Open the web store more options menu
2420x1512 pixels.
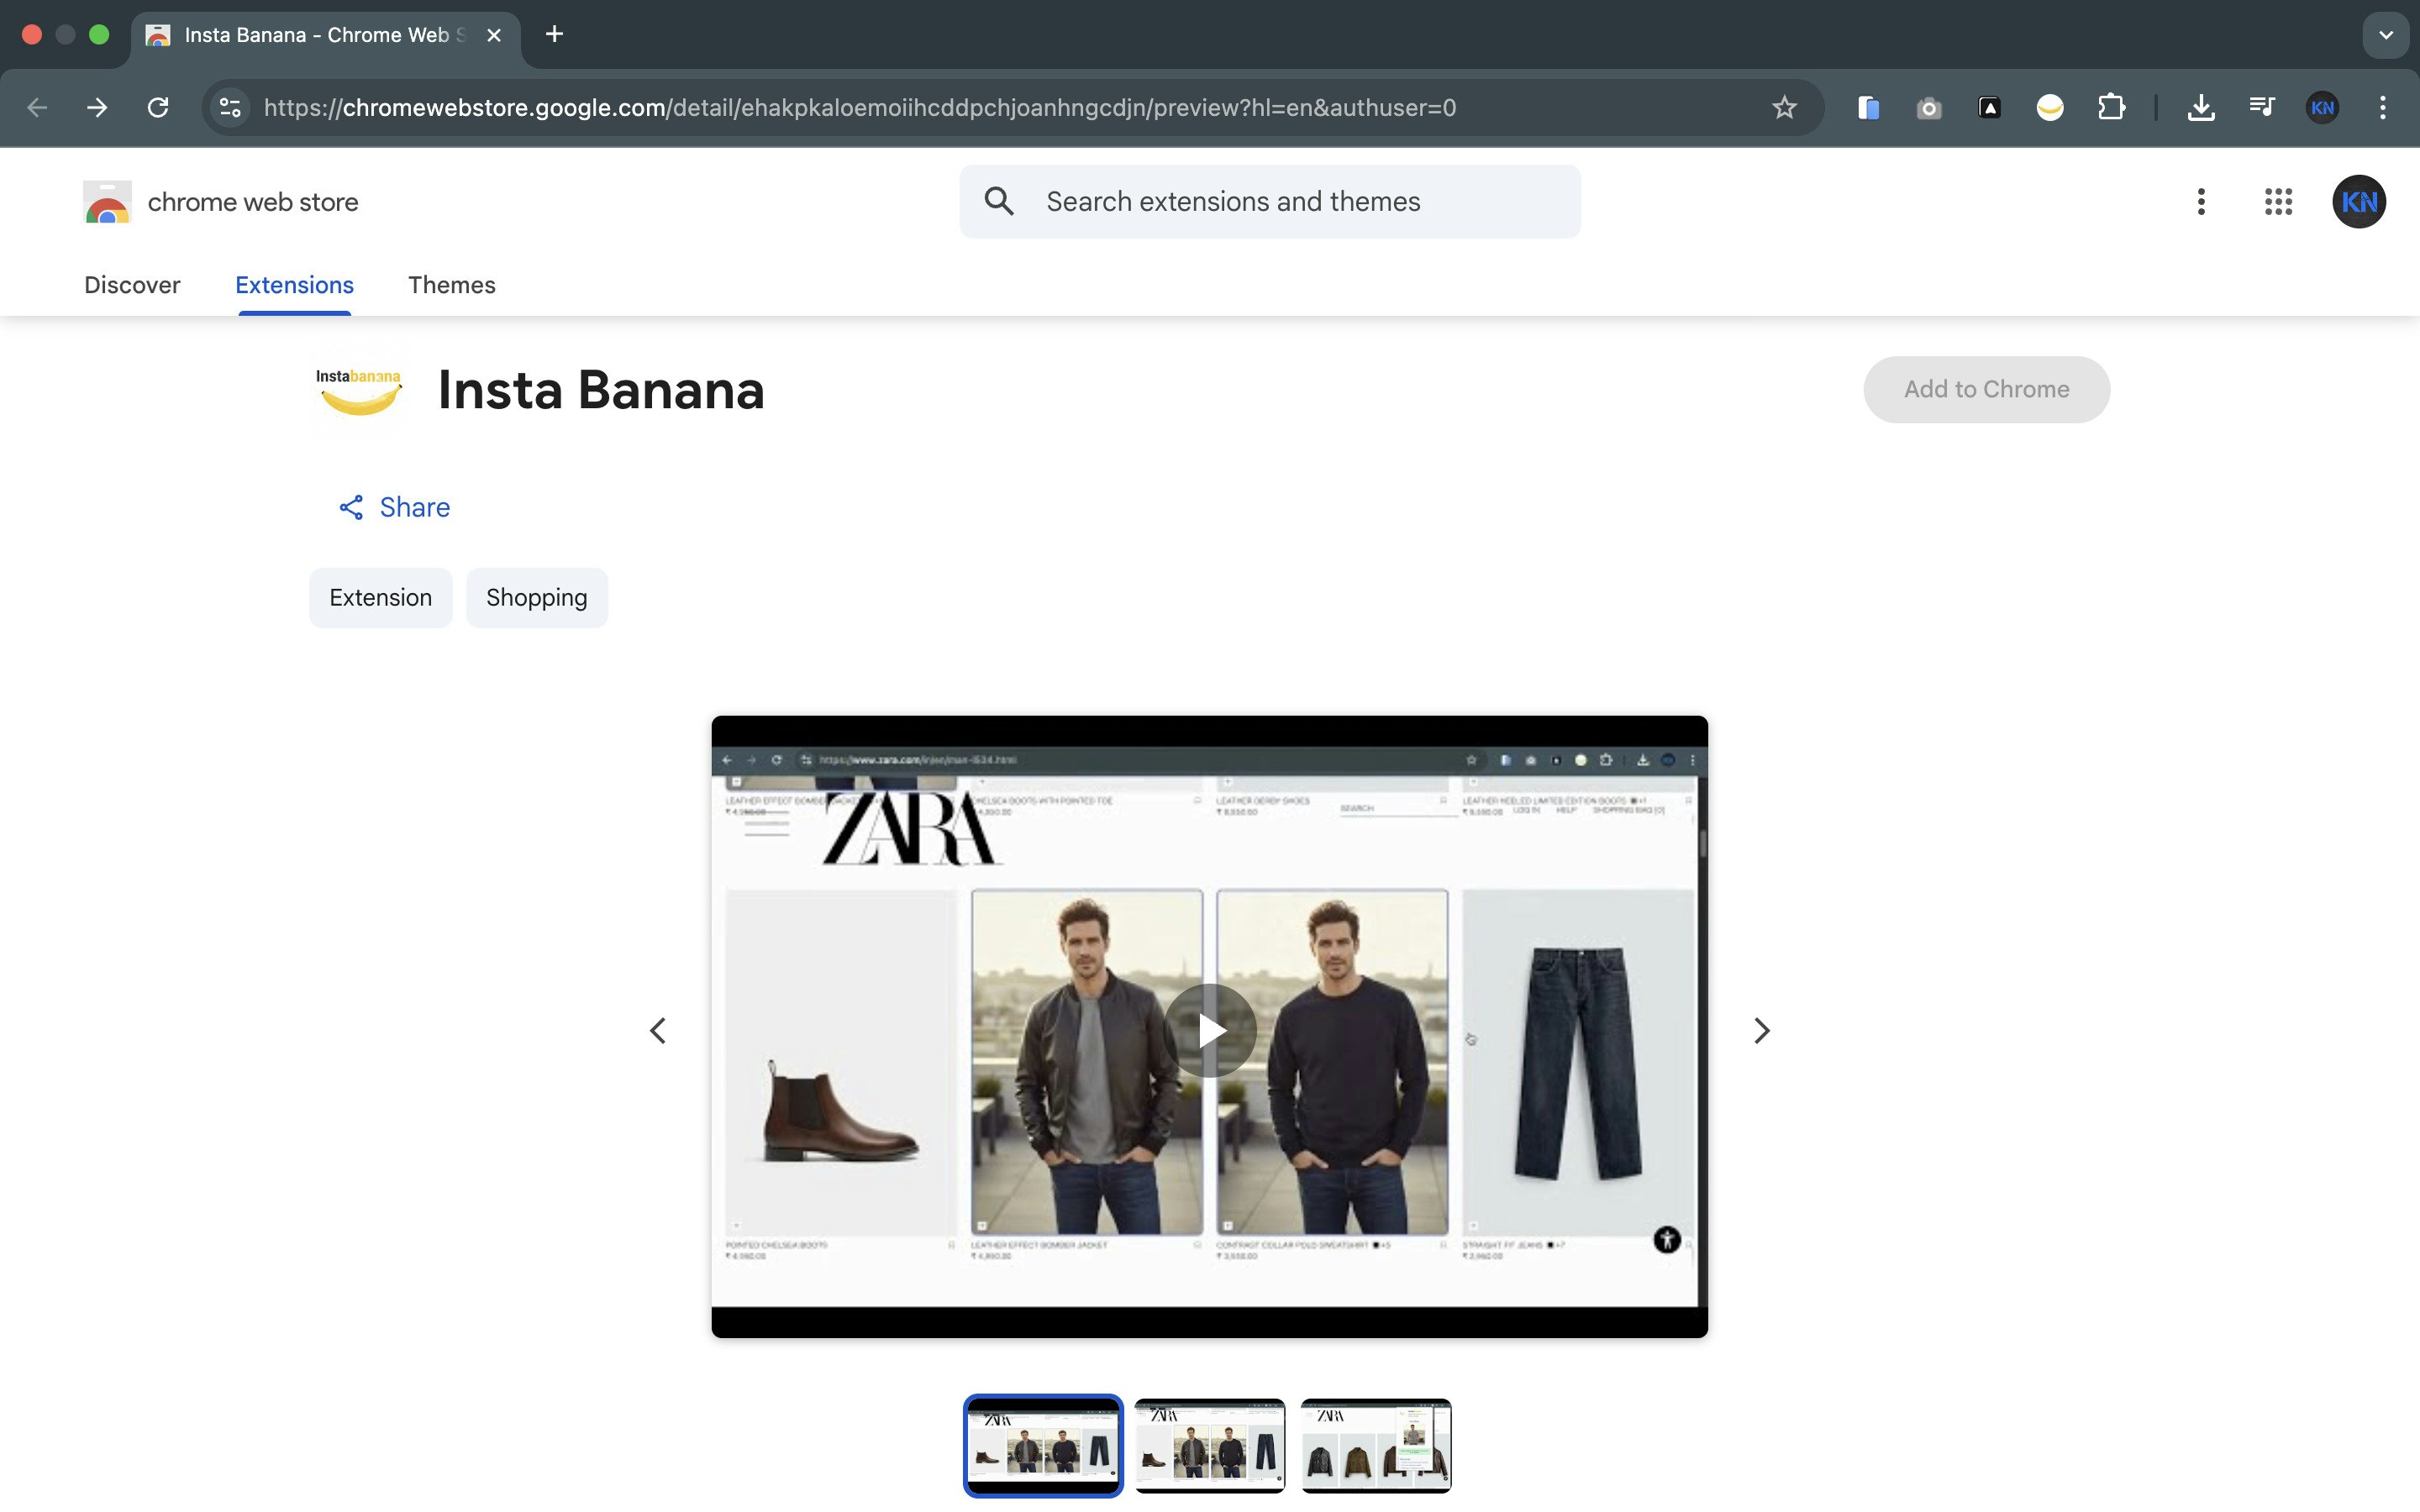tap(2199, 201)
